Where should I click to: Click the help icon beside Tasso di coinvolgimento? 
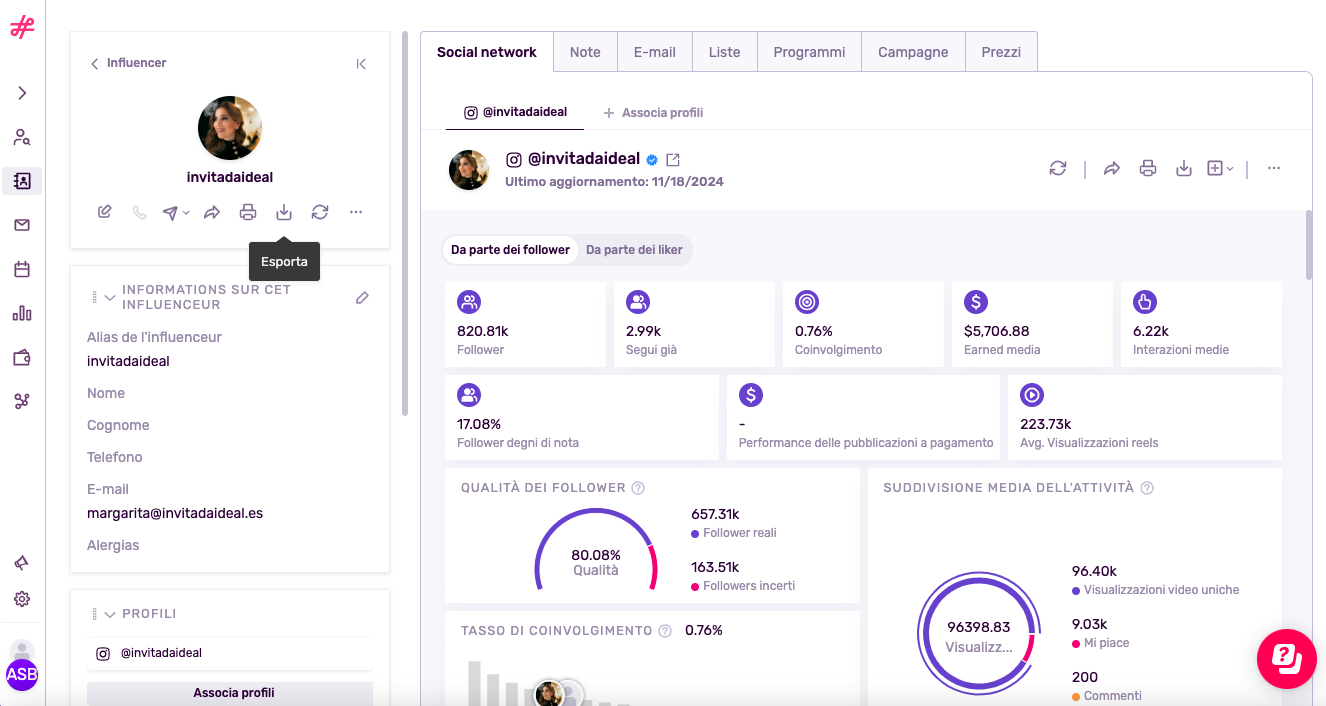(x=665, y=631)
